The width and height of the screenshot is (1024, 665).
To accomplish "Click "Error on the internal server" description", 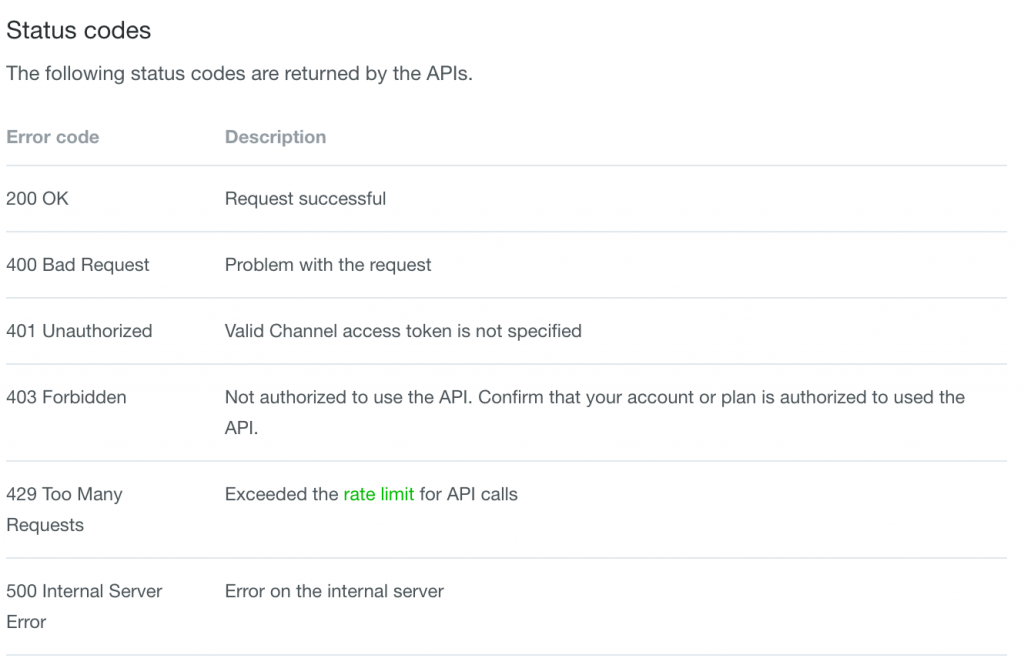I will [334, 591].
